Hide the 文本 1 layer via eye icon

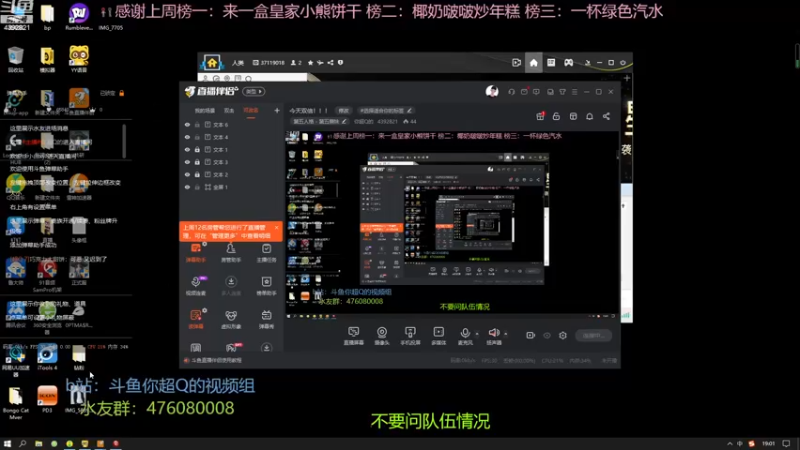187,149
